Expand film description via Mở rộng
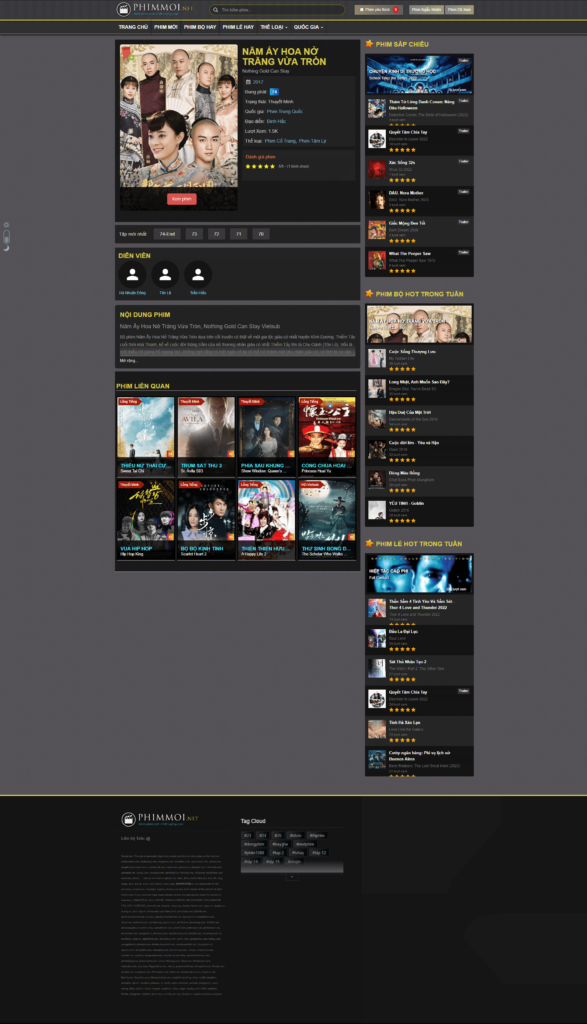This screenshot has height=1024, width=587. [x=128, y=360]
